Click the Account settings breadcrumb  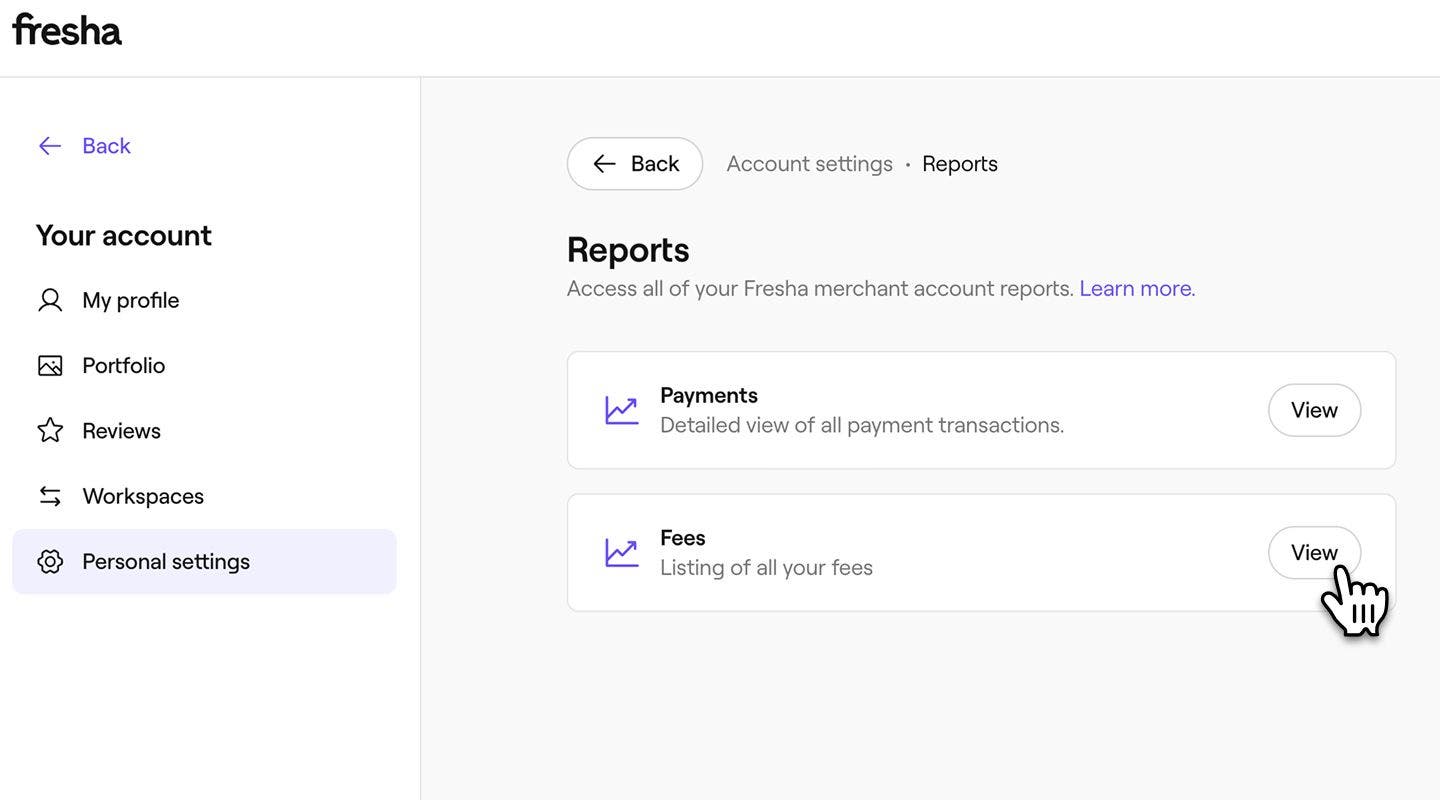click(x=809, y=164)
